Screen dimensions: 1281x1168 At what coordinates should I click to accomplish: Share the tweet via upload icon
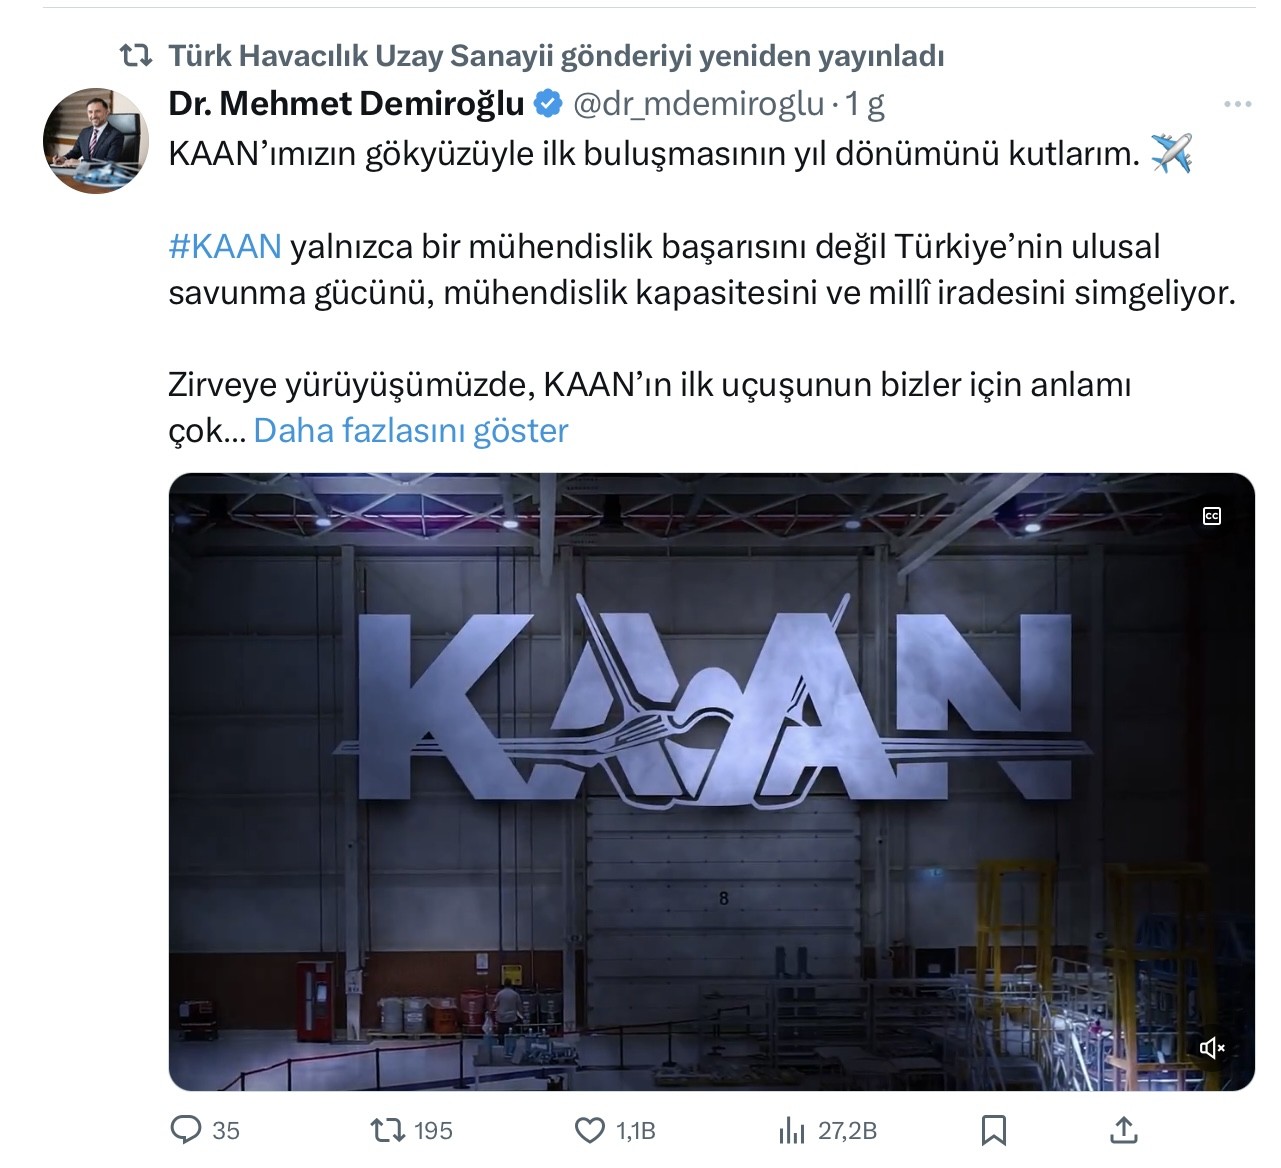pos(1124,1130)
